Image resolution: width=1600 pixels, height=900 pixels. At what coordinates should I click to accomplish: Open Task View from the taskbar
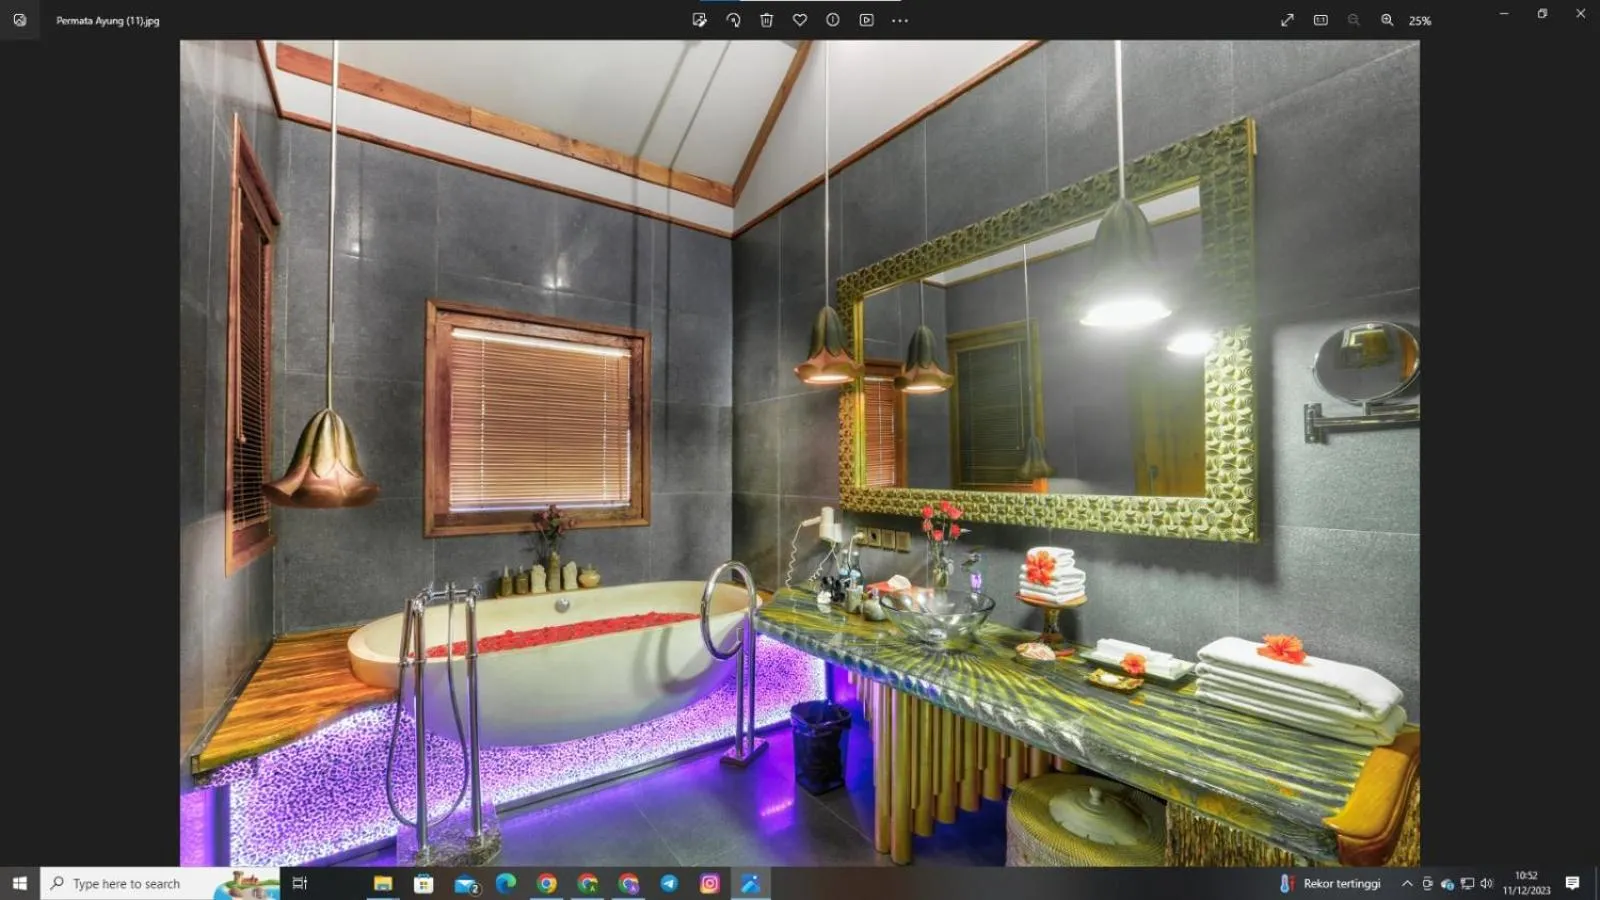(299, 883)
